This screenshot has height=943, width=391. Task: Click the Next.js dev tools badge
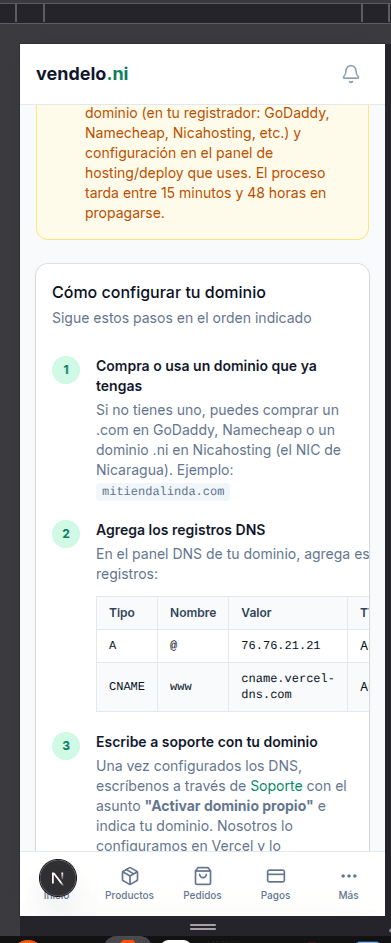point(58,878)
